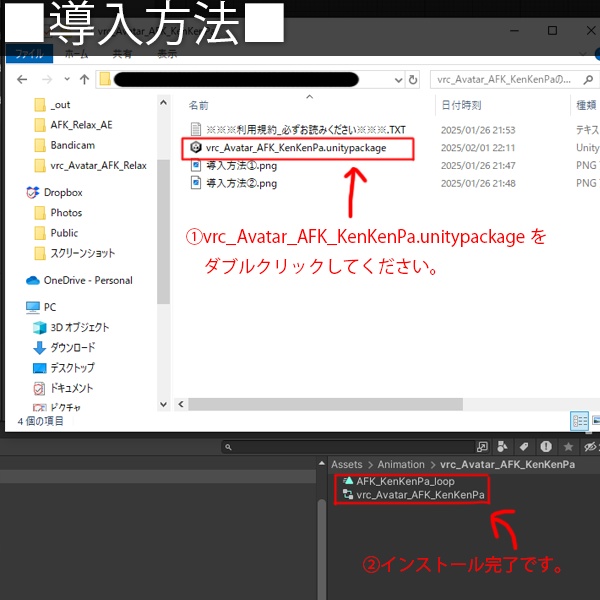Image resolution: width=600 pixels, height=600 pixels.
Task: Open Unity search window icon
Action: (482, 447)
